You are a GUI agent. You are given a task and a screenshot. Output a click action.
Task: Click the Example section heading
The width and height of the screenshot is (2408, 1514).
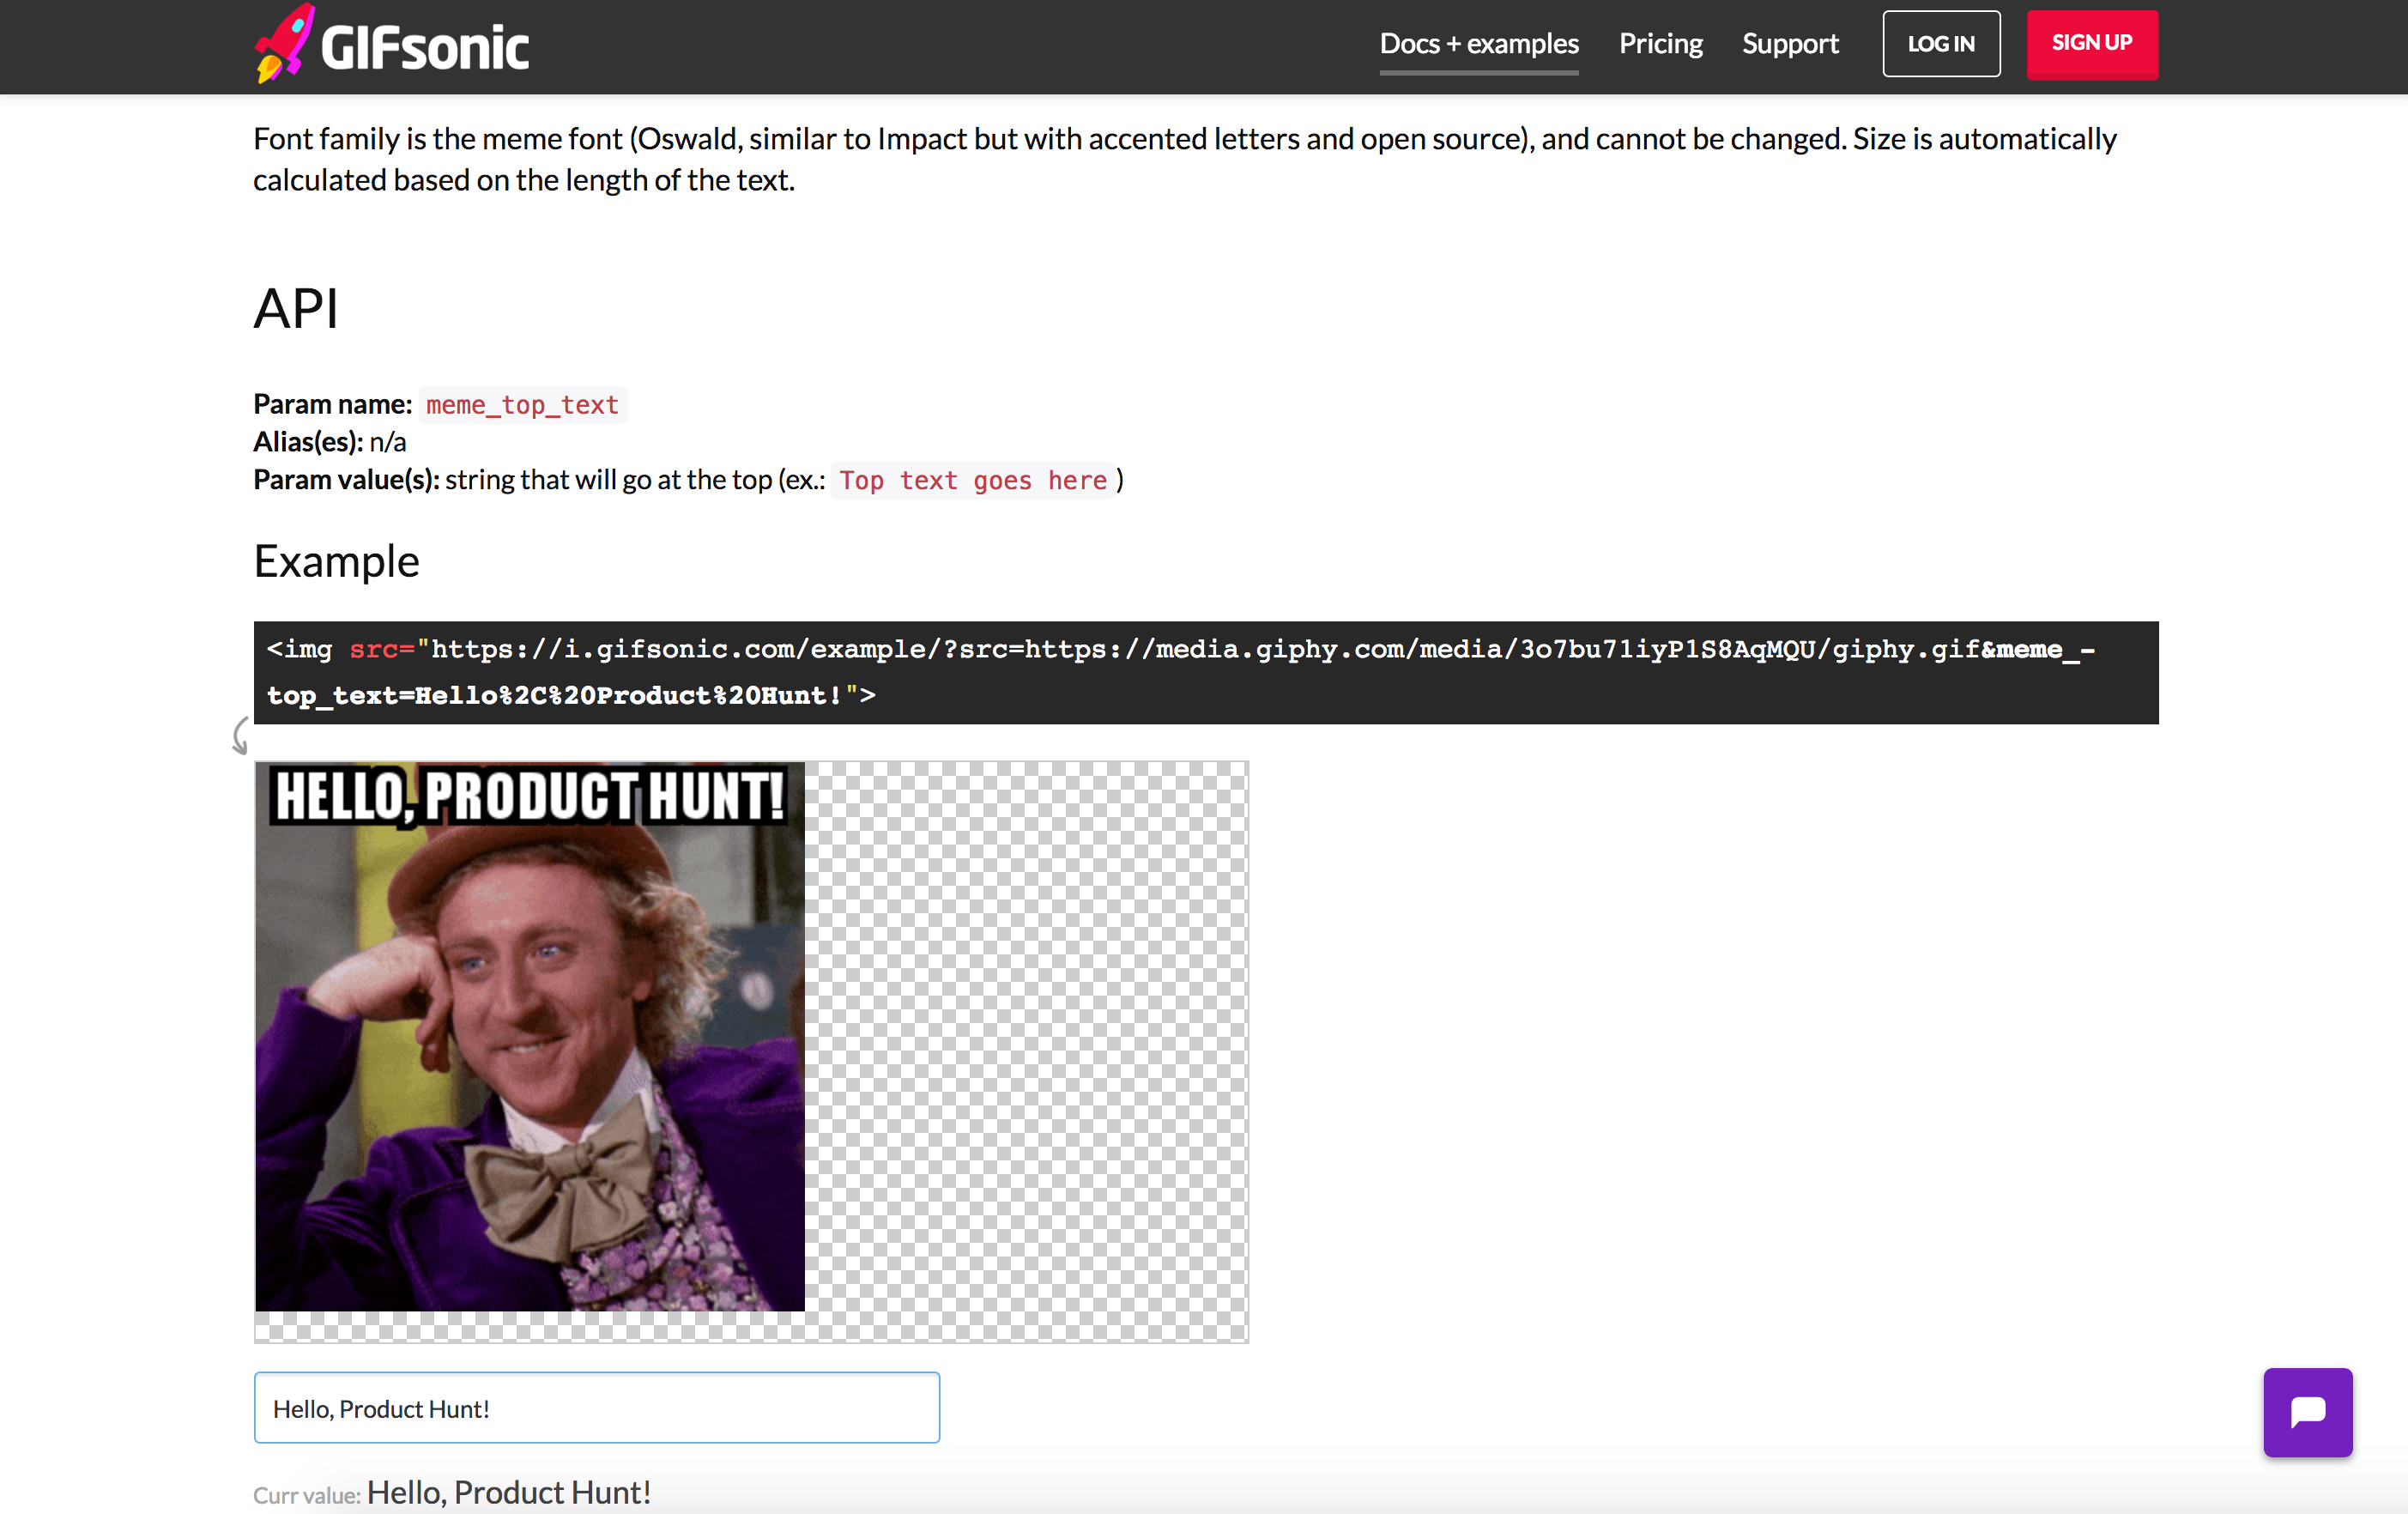336,561
